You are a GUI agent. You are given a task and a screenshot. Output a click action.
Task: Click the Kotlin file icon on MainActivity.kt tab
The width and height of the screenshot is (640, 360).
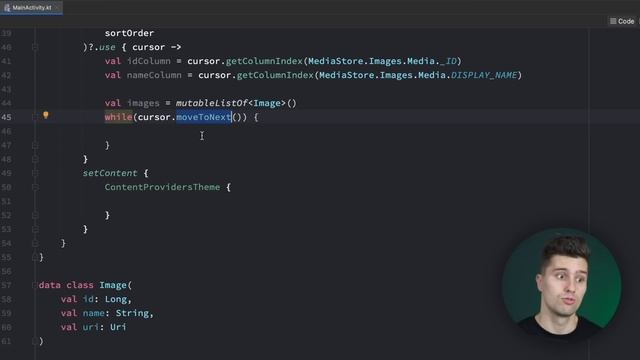click(x=7, y=8)
